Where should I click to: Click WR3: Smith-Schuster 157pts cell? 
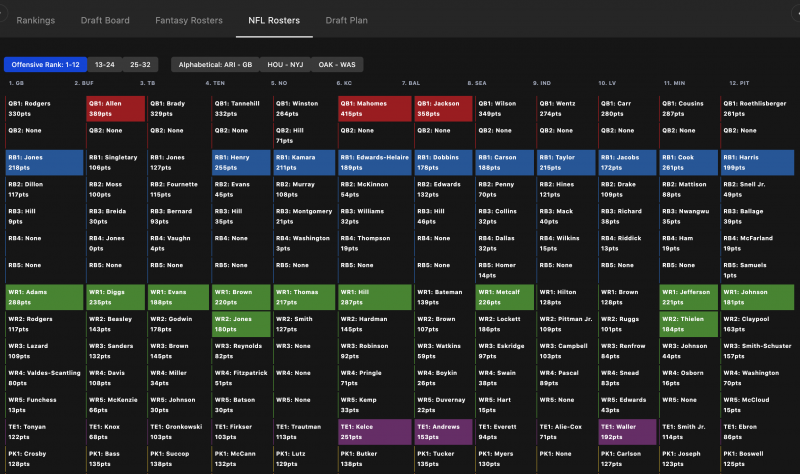coord(758,352)
